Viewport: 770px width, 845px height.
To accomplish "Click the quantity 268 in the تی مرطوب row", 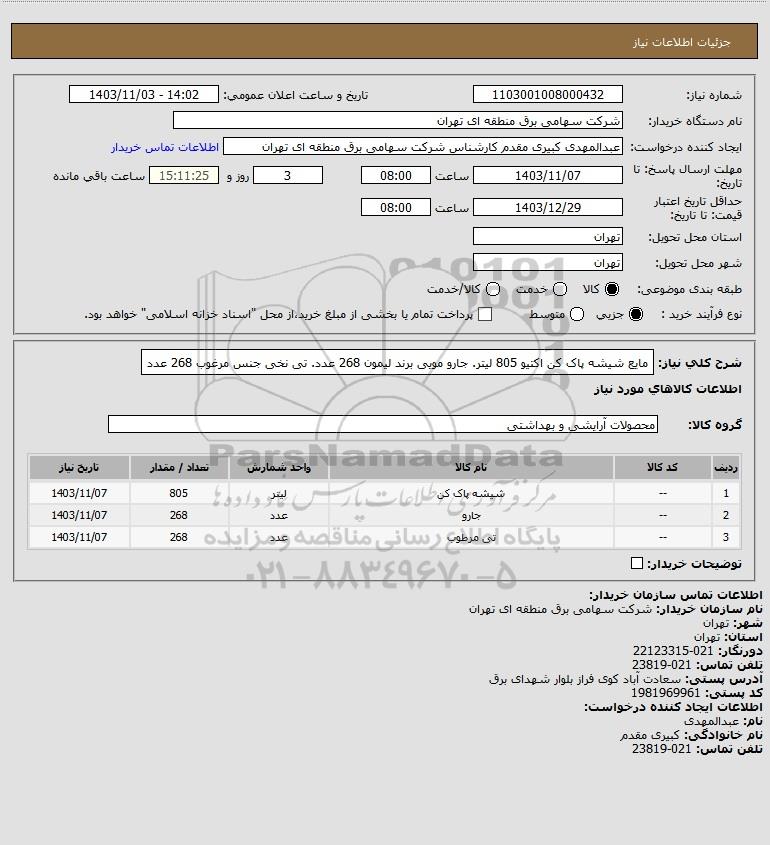I will [178, 537].
